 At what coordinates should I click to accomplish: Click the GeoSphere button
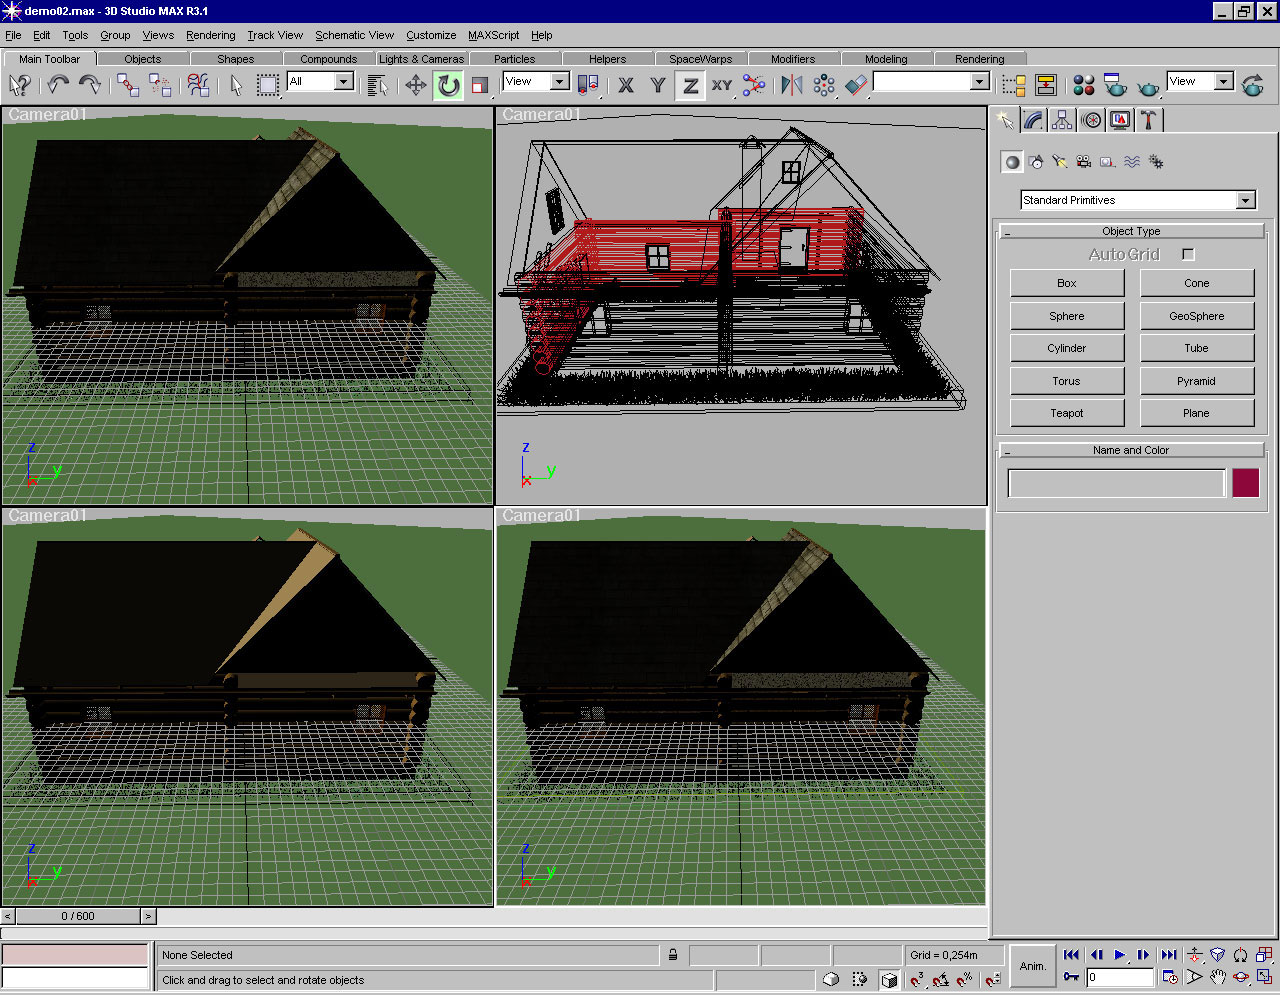point(1196,316)
